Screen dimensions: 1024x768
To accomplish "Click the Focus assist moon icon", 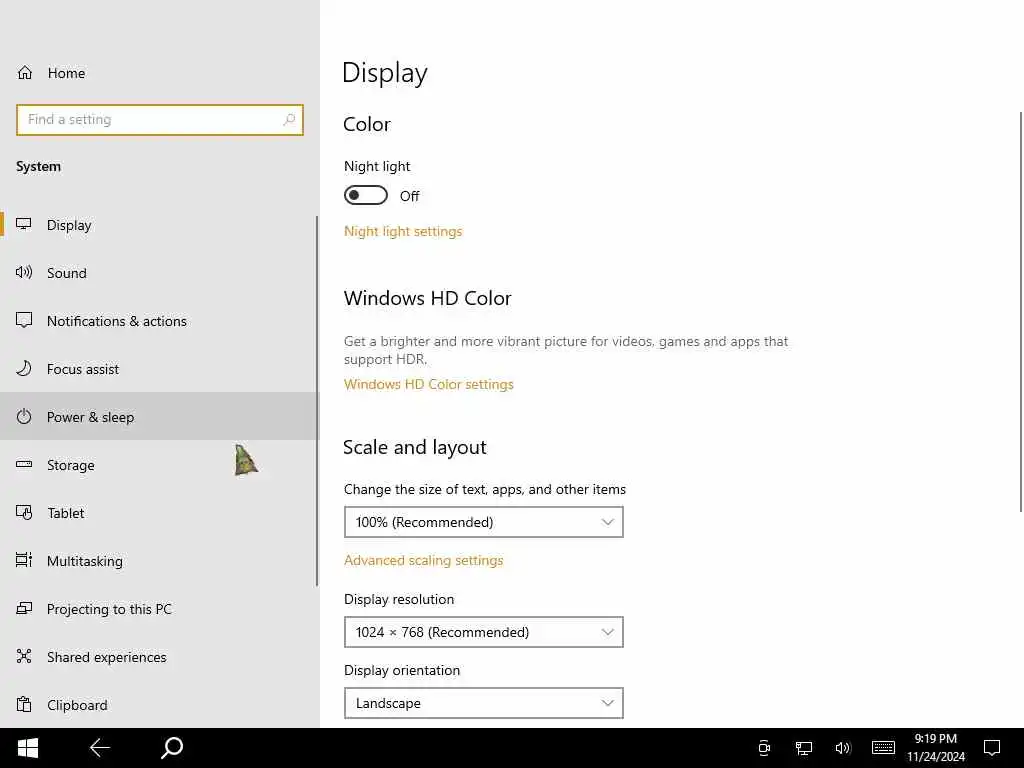I will [x=24, y=368].
